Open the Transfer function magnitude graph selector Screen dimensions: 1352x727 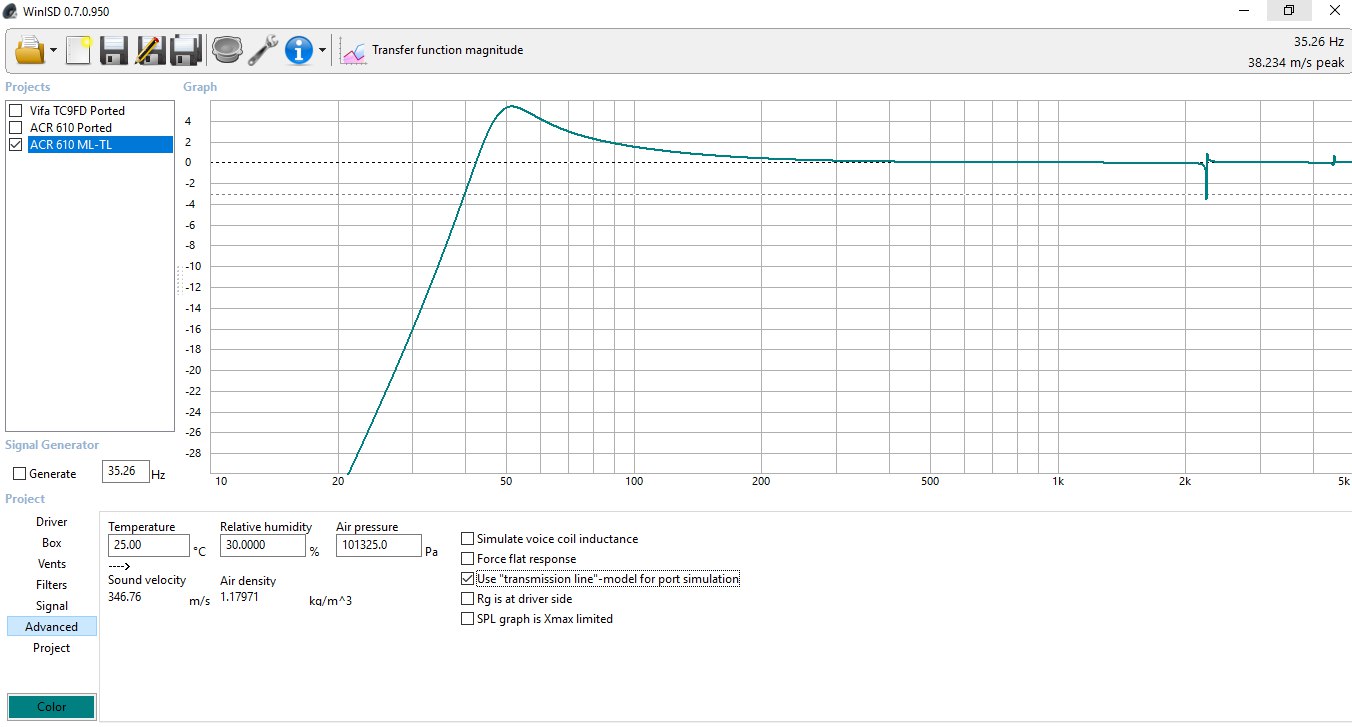click(x=447, y=50)
